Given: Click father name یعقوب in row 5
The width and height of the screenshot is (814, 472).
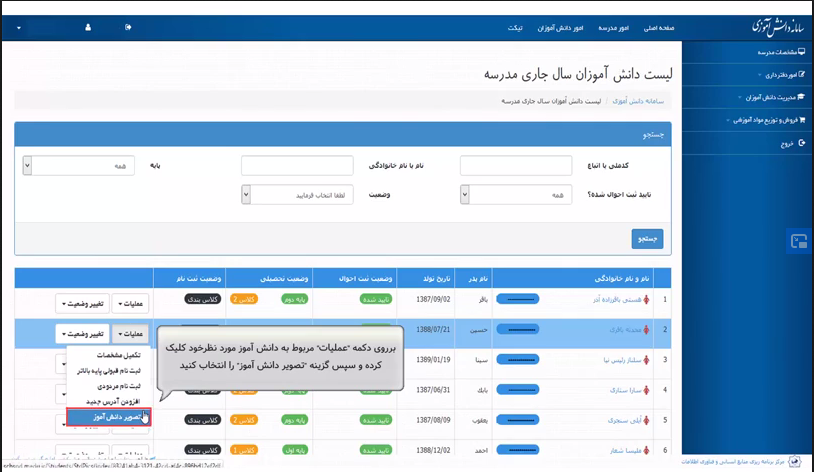Looking at the screenshot, I should click(480, 420).
